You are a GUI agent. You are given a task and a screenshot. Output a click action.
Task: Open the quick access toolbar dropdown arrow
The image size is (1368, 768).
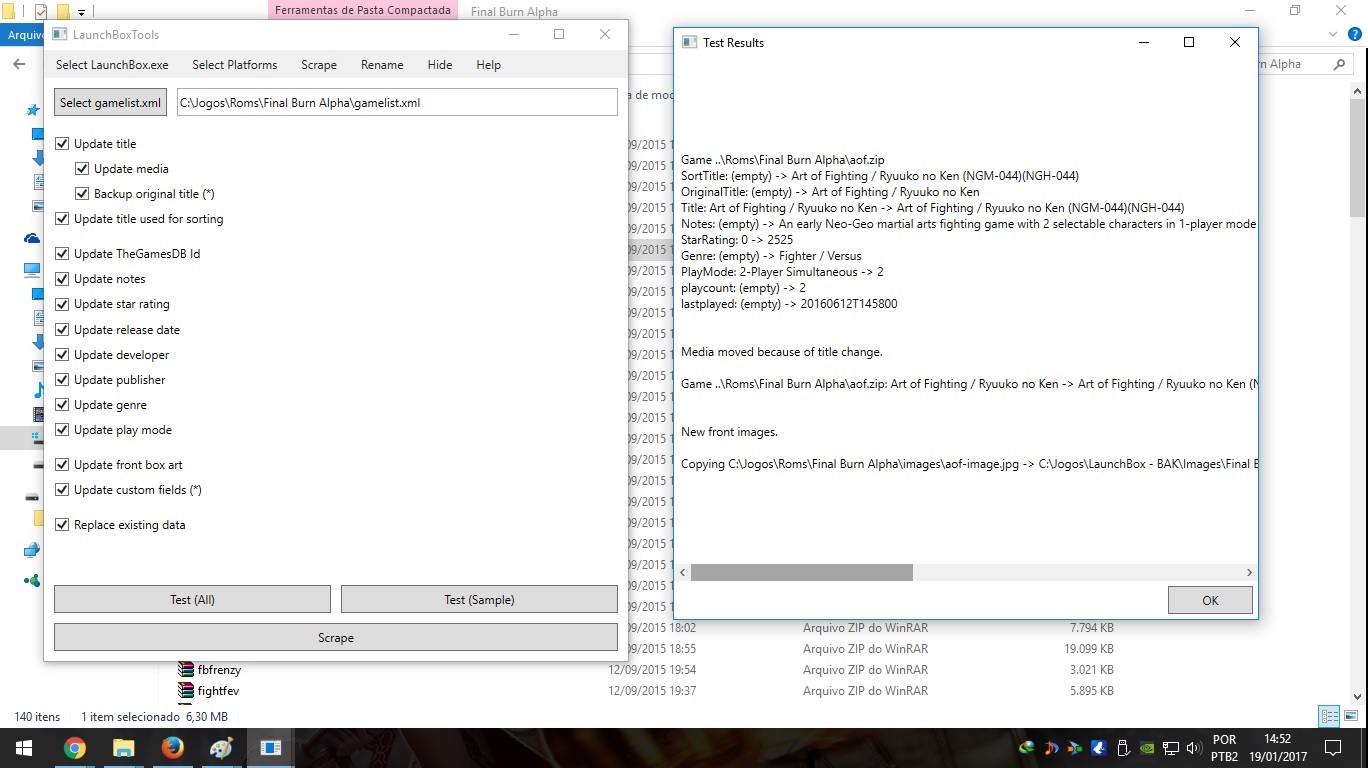(x=81, y=13)
